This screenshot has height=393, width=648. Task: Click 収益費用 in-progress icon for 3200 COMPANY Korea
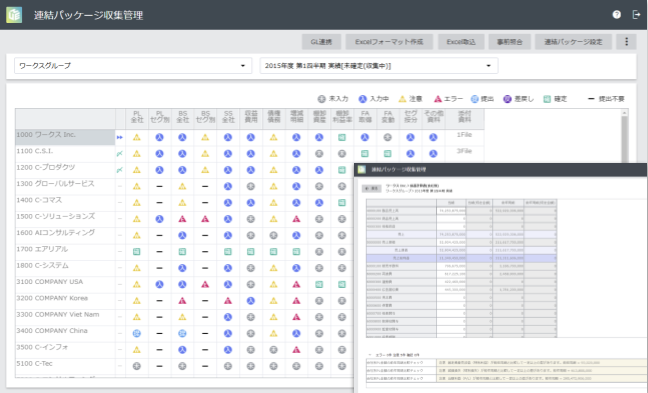pyautogui.click(x=250, y=301)
